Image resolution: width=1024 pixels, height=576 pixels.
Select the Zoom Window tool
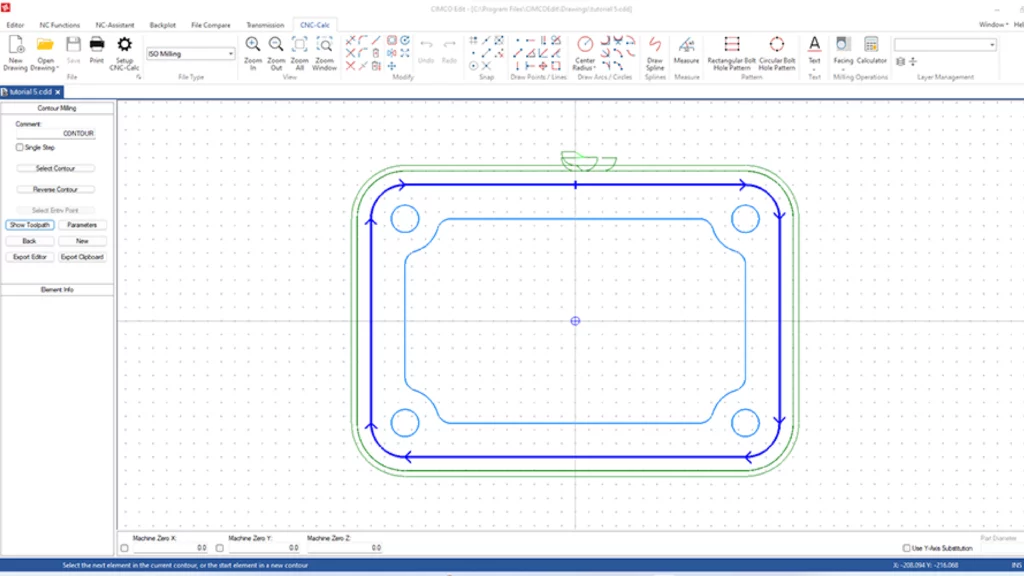point(324,45)
